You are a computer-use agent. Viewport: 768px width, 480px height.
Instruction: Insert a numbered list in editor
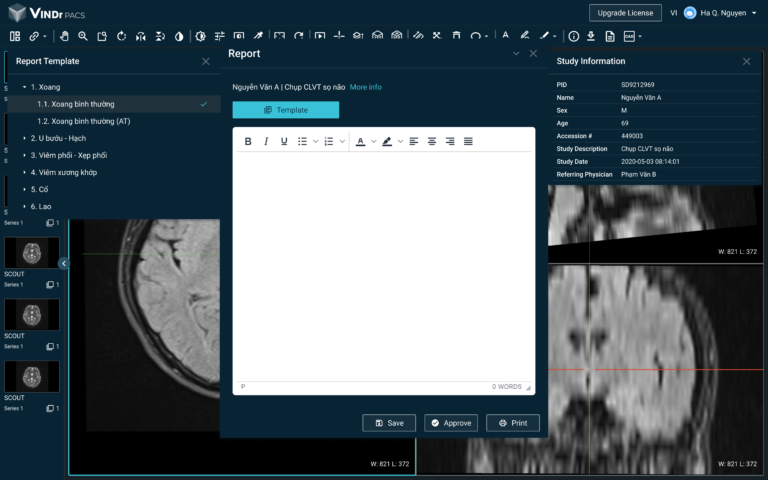(x=329, y=142)
